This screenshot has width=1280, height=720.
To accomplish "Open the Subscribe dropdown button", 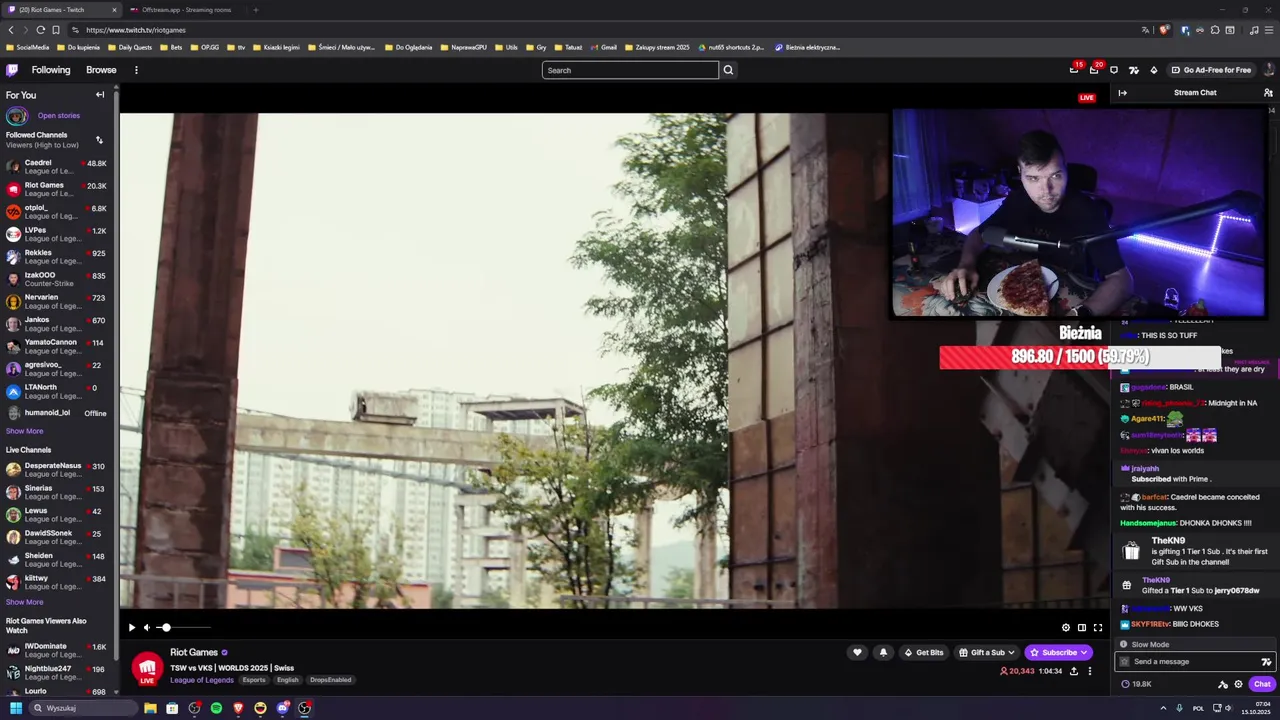I will tap(1059, 652).
